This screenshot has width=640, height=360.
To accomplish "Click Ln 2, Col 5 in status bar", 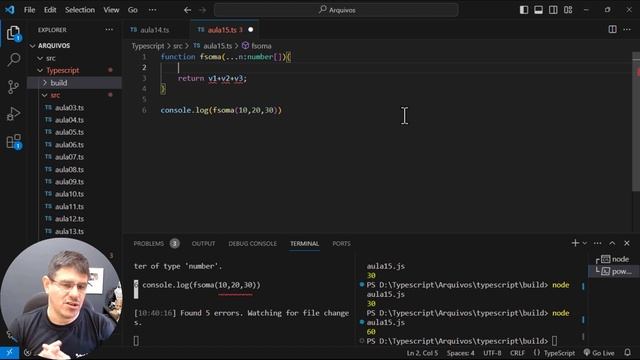I will pos(422,353).
